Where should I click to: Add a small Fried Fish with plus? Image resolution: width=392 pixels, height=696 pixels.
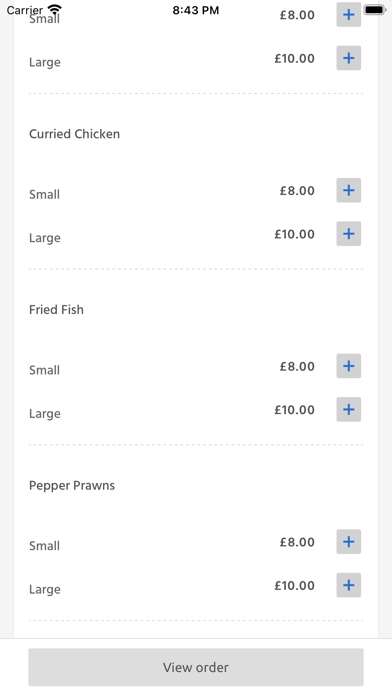[348, 366]
